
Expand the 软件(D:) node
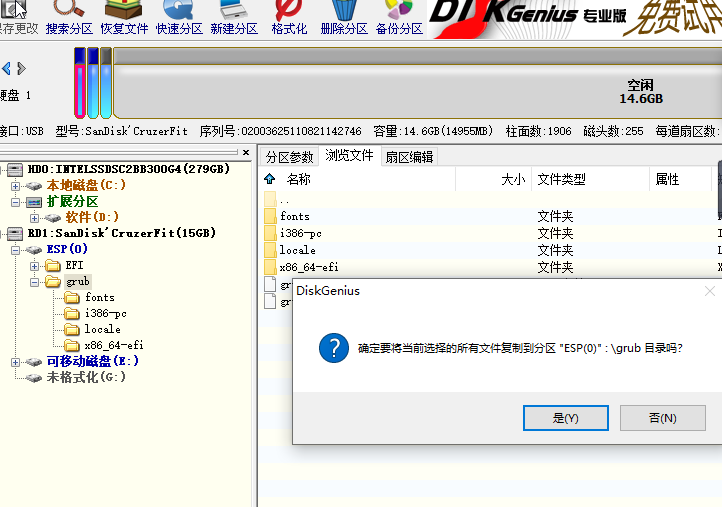coord(35,218)
